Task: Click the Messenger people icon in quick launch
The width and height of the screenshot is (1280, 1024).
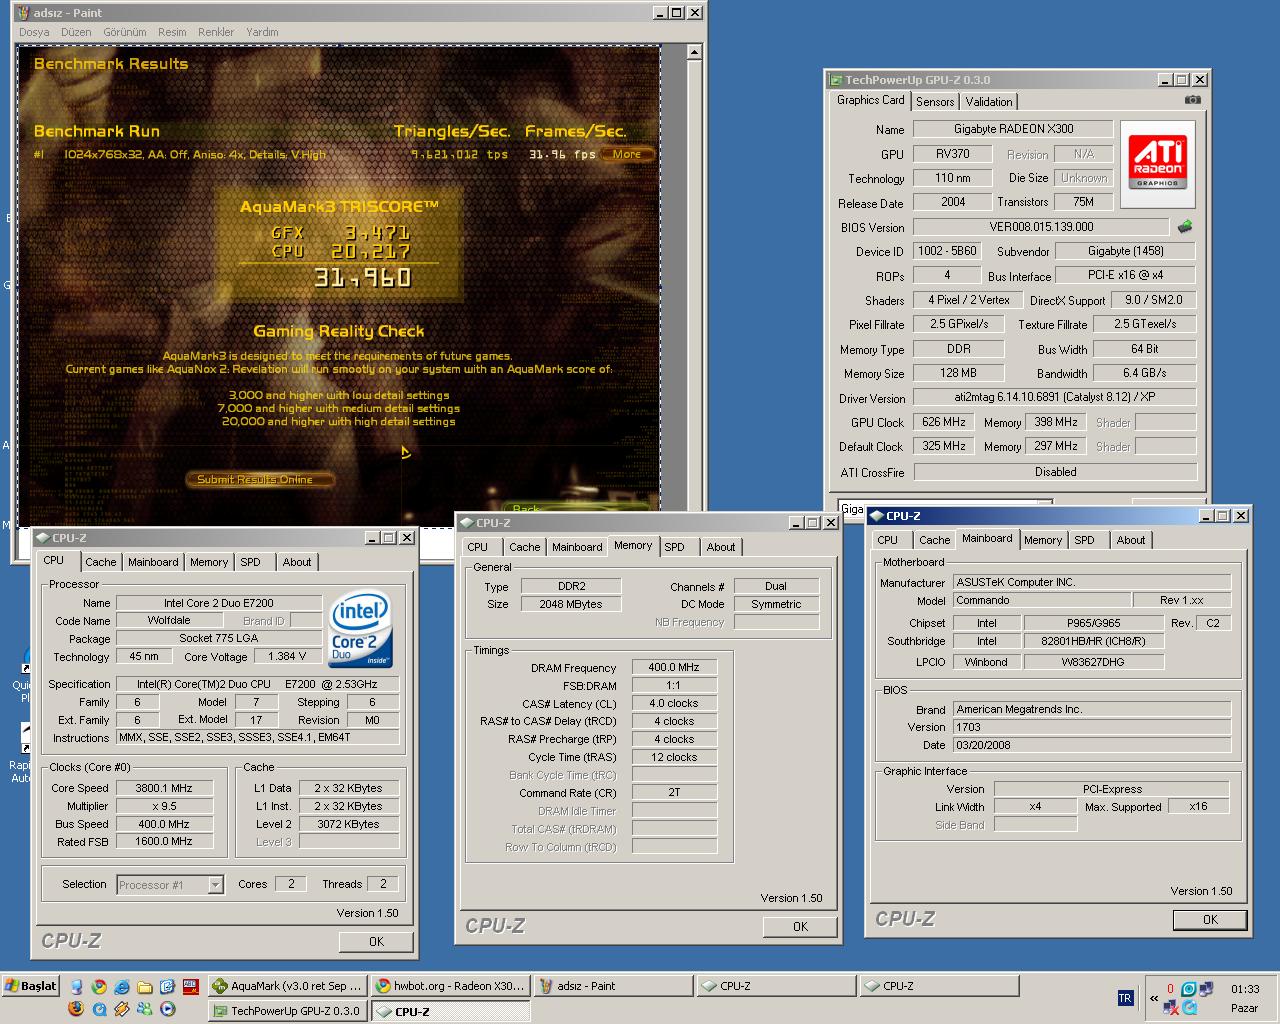Action: coord(144,1009)
